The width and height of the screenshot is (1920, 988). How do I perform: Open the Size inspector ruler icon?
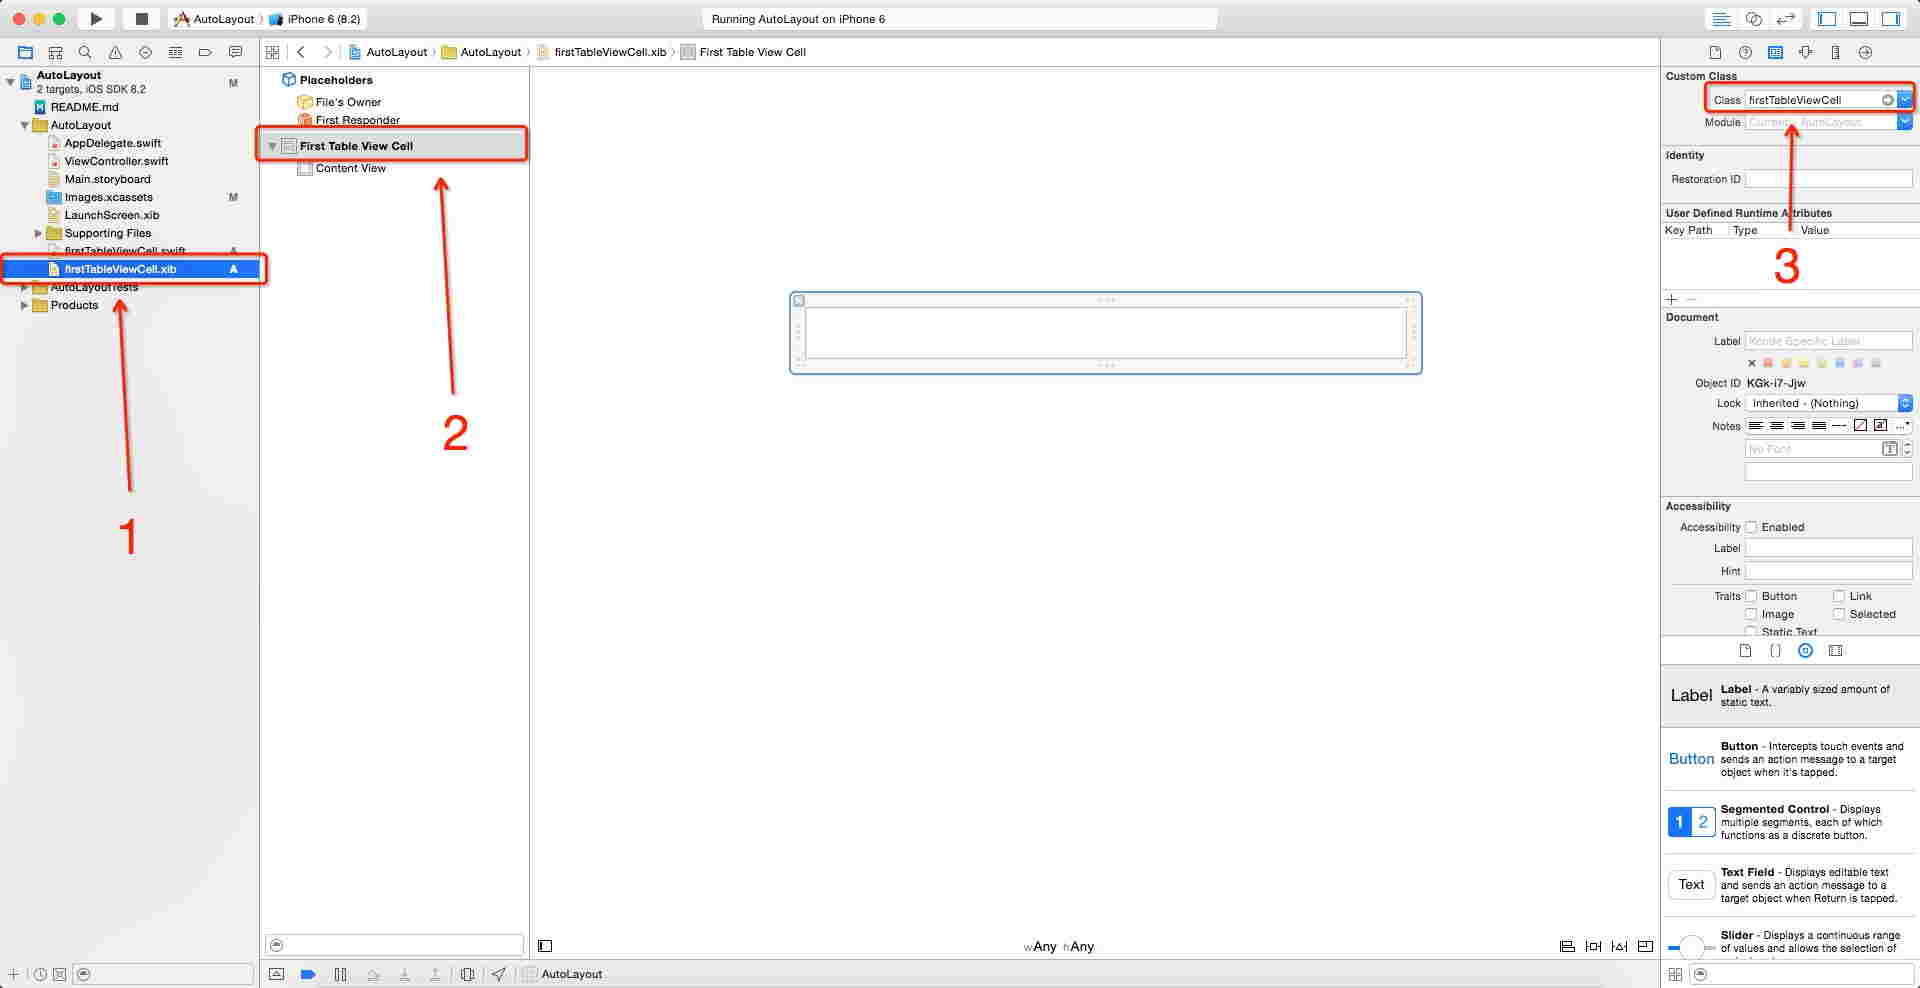point(1835,52)
